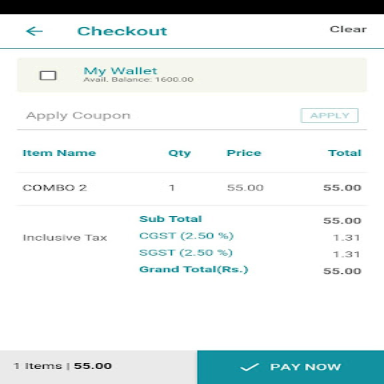384x384 pixels.
Task: Click the Qty column header
Action: pyautogui.click(x=179, y=153)
